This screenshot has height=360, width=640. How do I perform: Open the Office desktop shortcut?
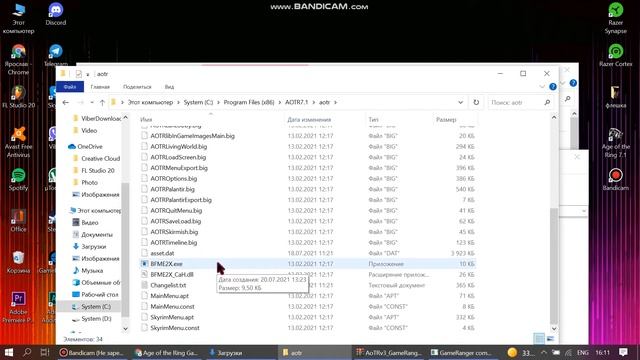[18, 221]
